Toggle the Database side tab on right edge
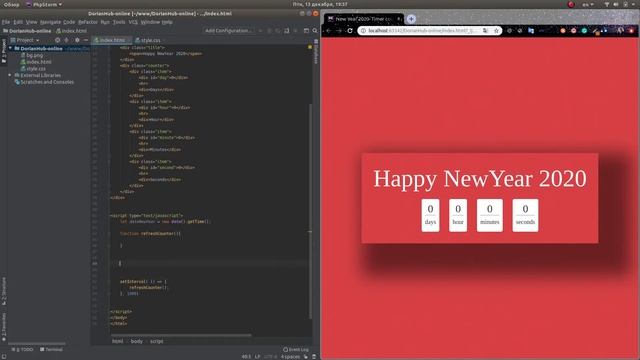The image size is (640, 360). tap(316, 51)
